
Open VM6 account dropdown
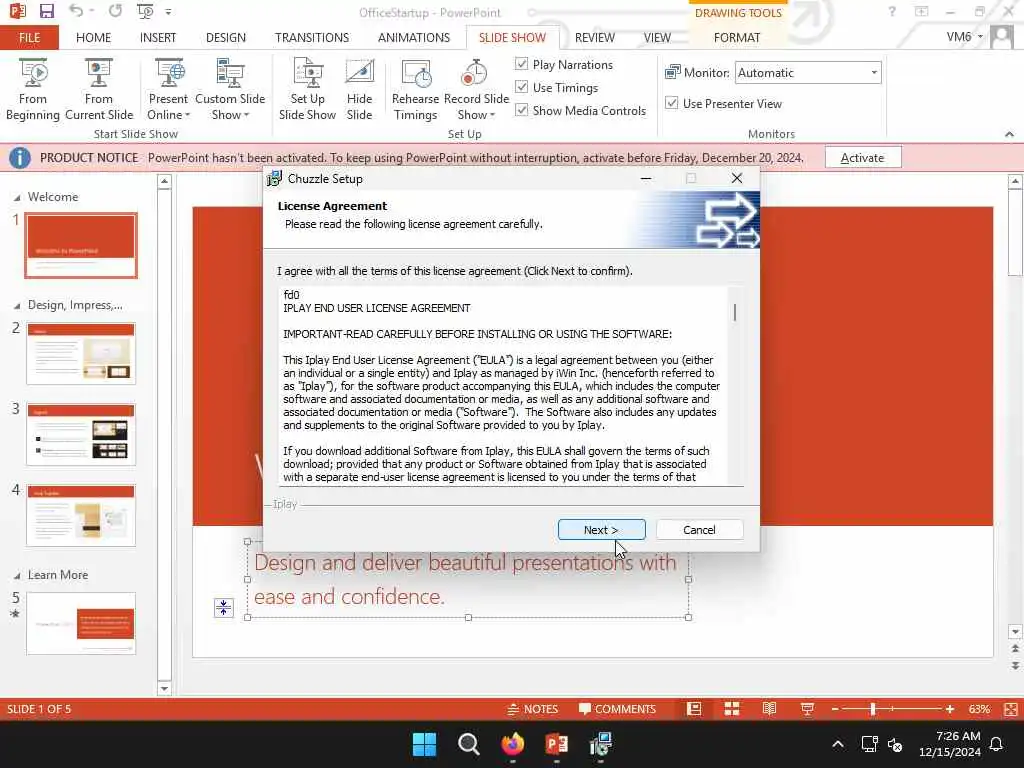[965, 37]
